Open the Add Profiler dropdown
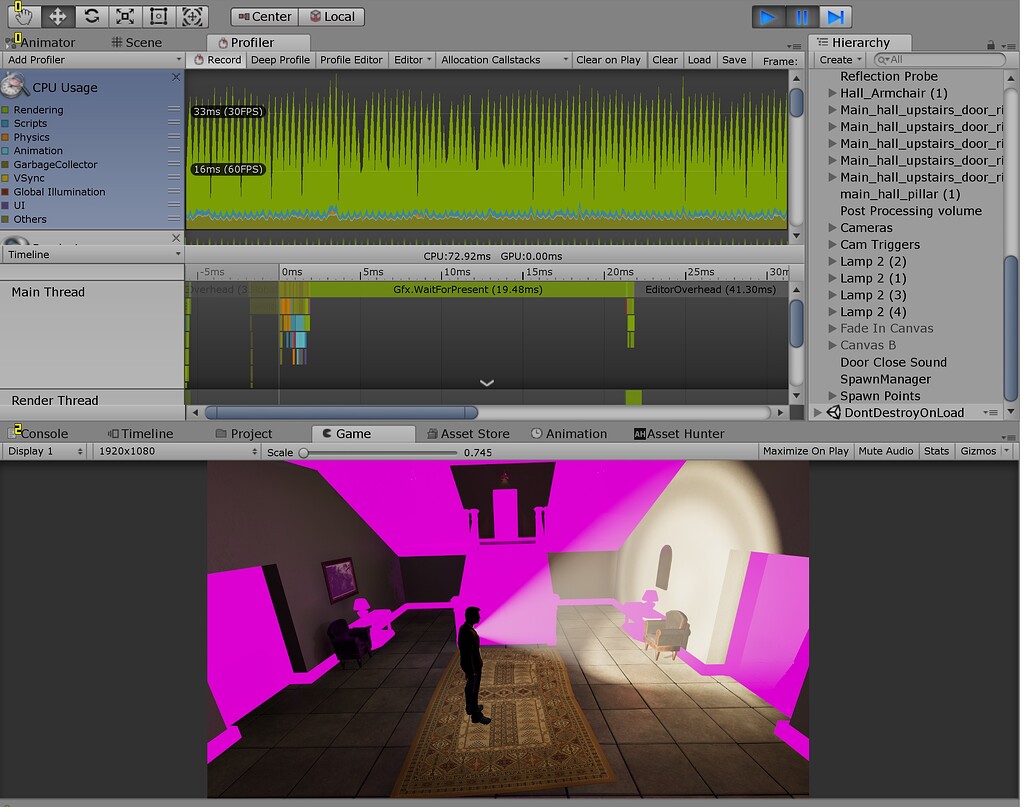The height and width of the screenshot is (807, 1024). click(x=92, y=59)
